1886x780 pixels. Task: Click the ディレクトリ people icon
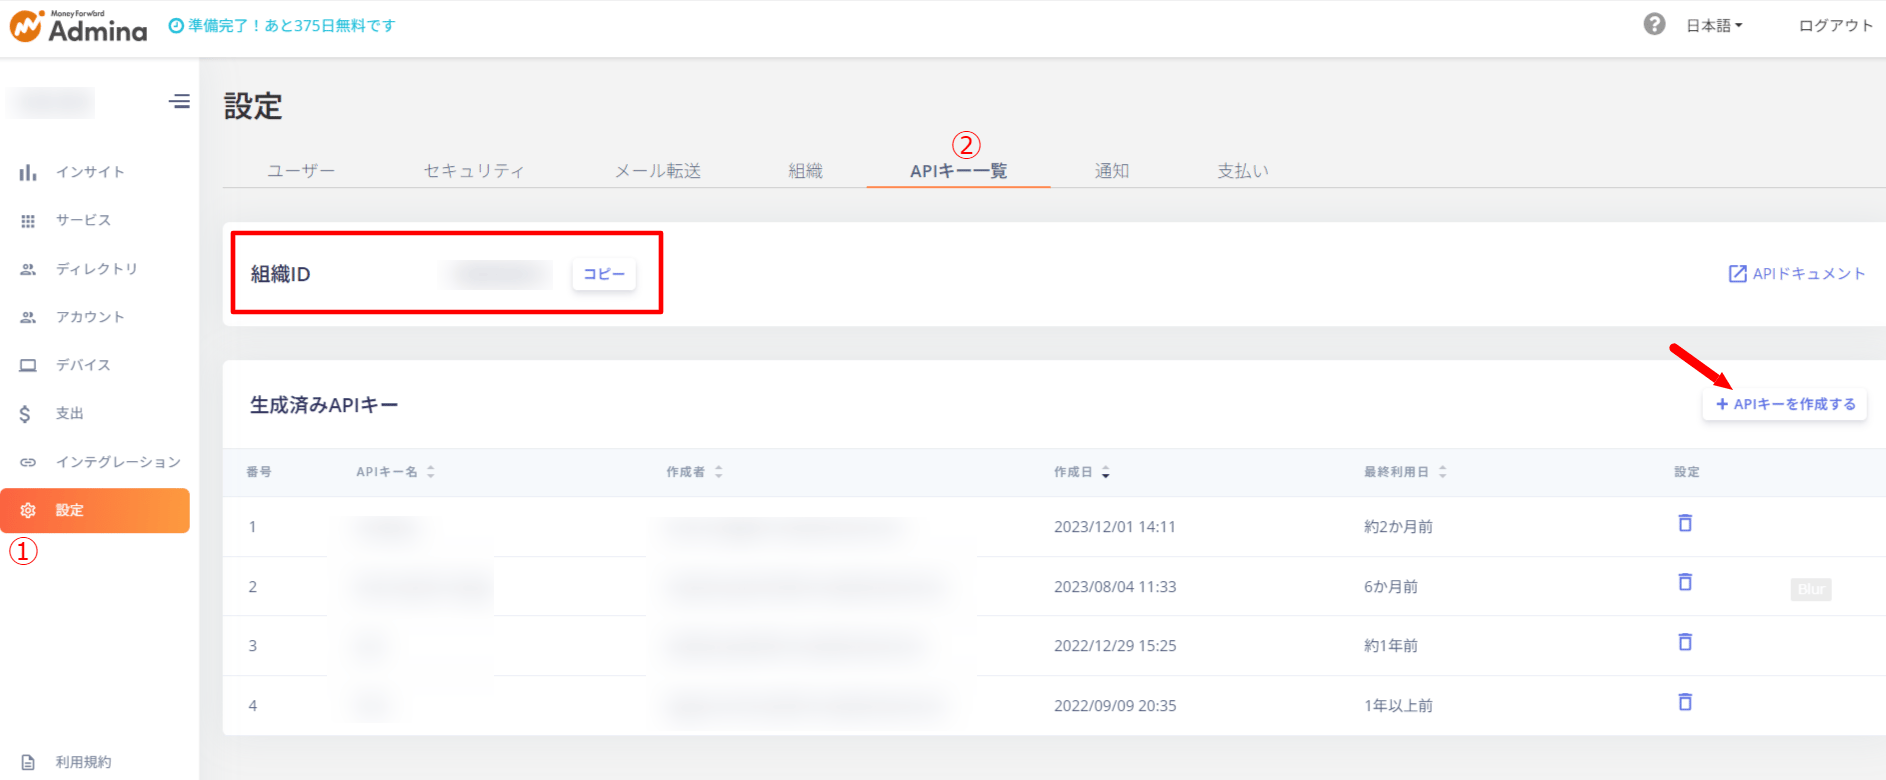[28, 269]
